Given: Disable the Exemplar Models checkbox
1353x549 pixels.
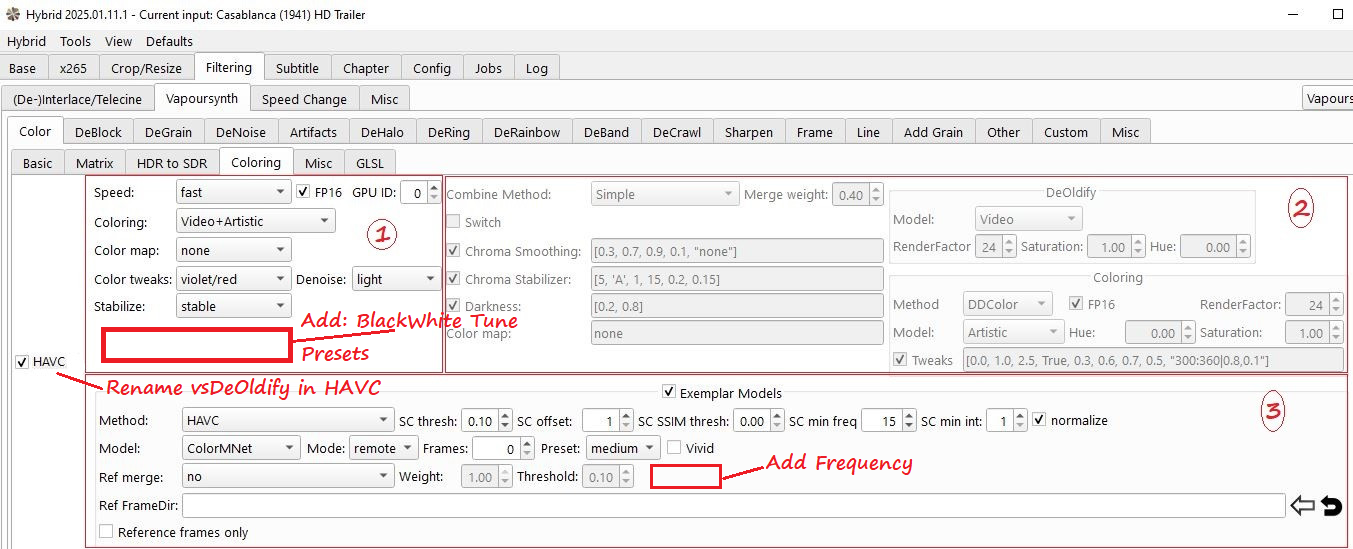Looking at the screenshot, I should coord(669,393).
